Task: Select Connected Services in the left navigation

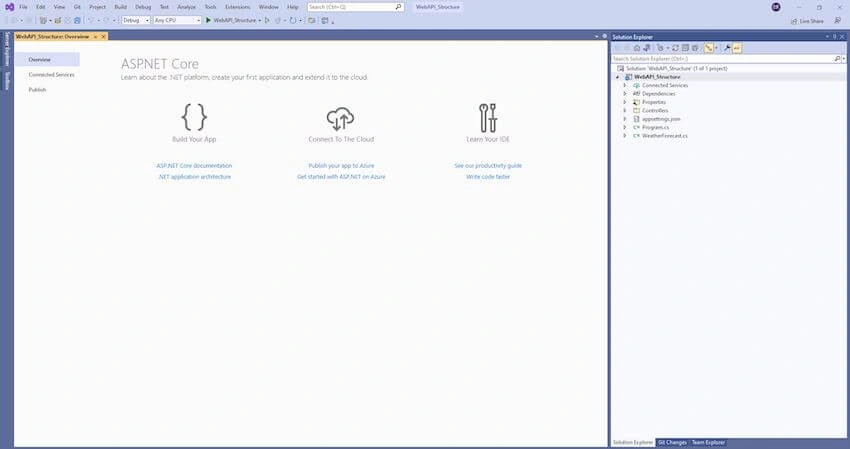Action: coord(51,75)
